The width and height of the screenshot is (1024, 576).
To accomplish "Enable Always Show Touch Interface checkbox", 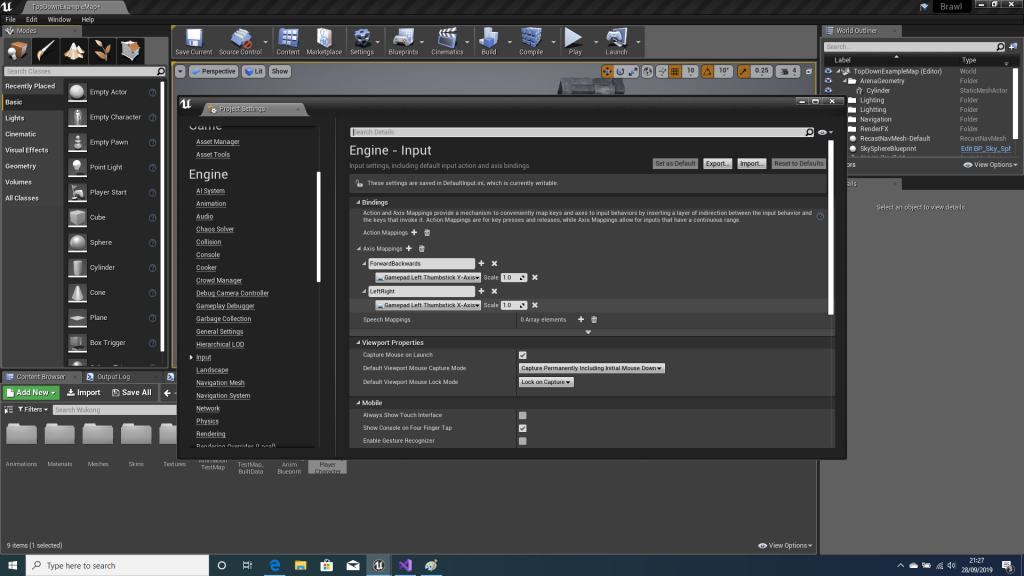I will coord(522,415).
